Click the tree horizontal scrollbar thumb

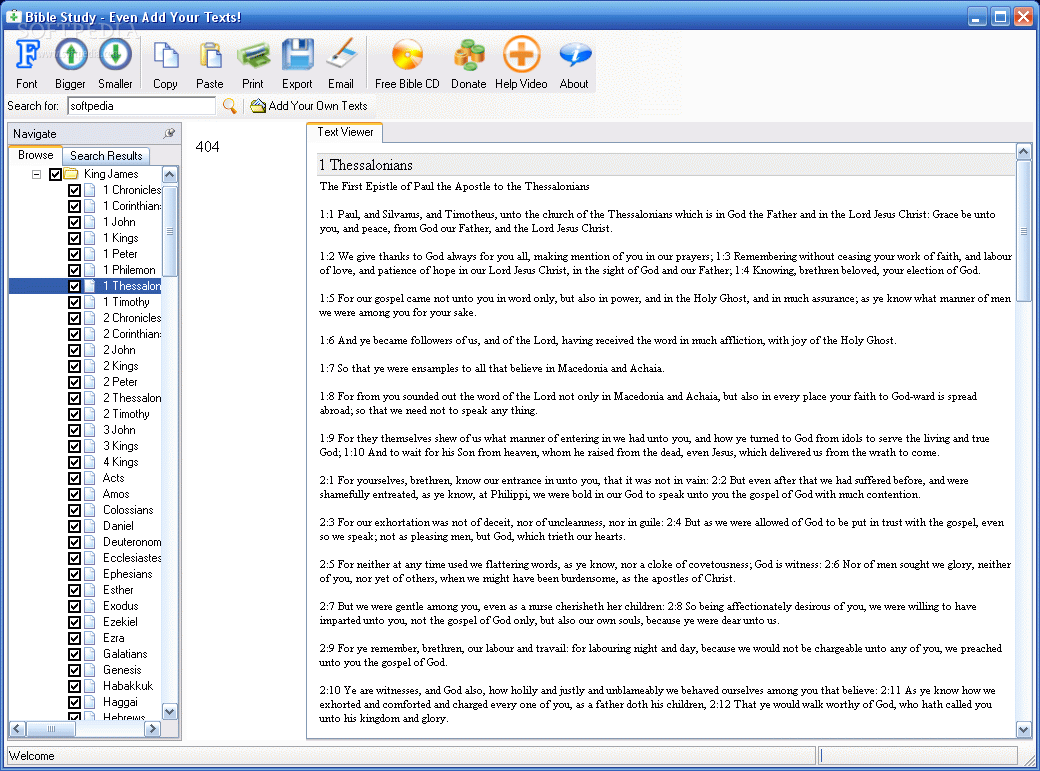[51, 729]
